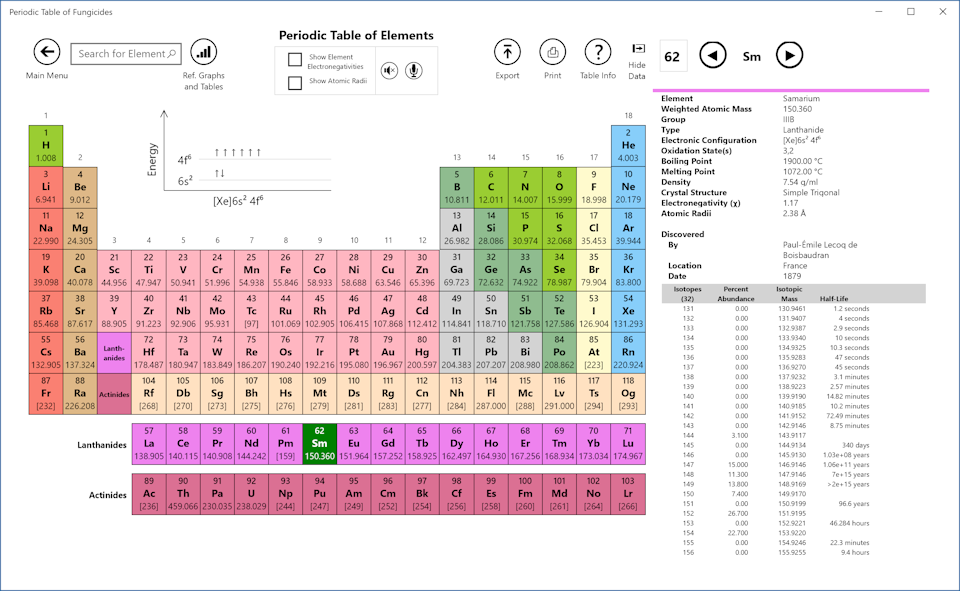Check the Show Atomic Radii box
The image size is (960, 591).
pyautogui.click(x=295, y=83)
